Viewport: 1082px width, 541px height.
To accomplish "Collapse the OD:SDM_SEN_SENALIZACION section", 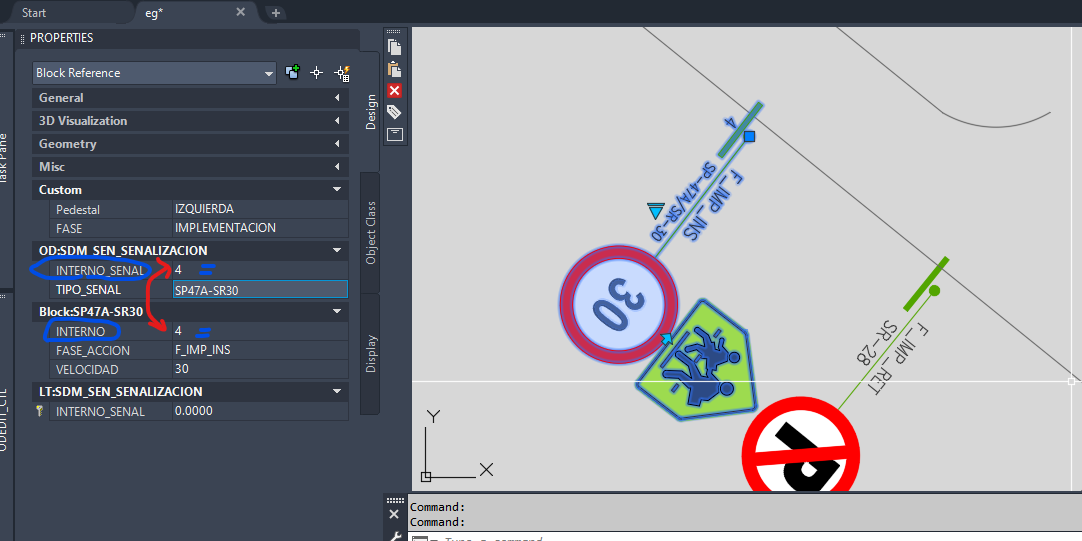I will (x=190, y=250).
